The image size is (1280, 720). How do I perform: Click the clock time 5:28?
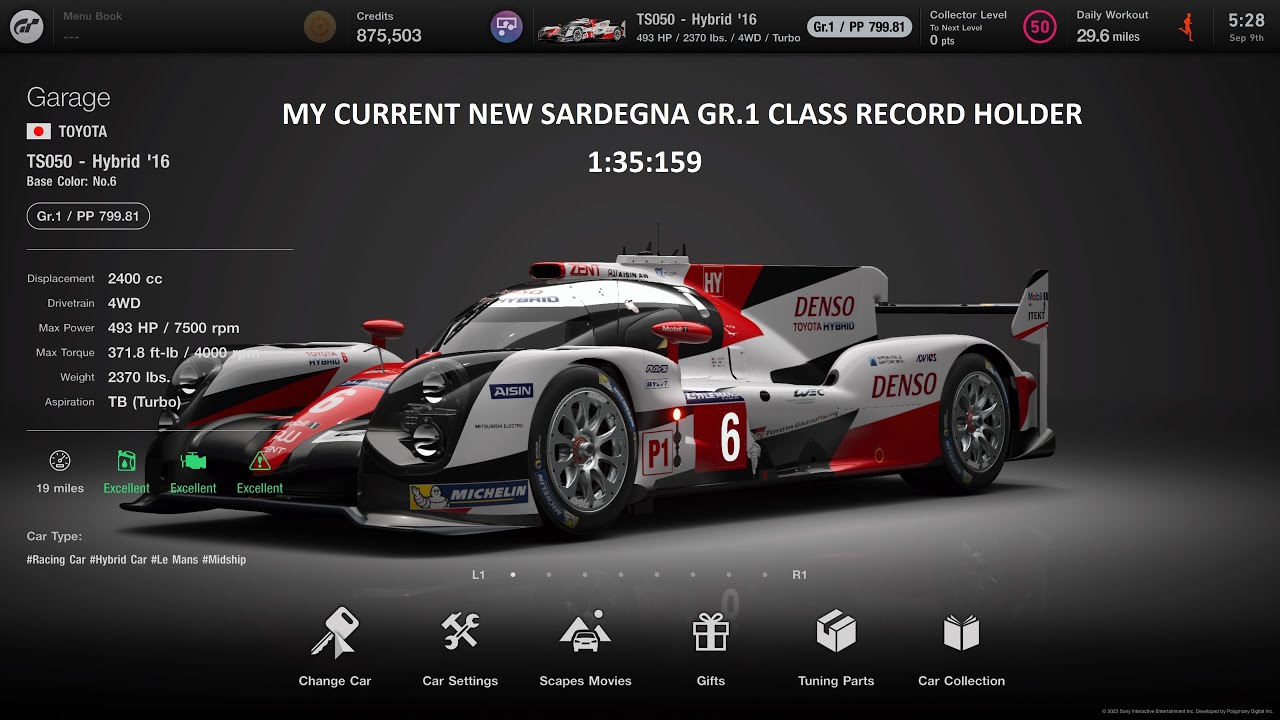pos(1246,20)
